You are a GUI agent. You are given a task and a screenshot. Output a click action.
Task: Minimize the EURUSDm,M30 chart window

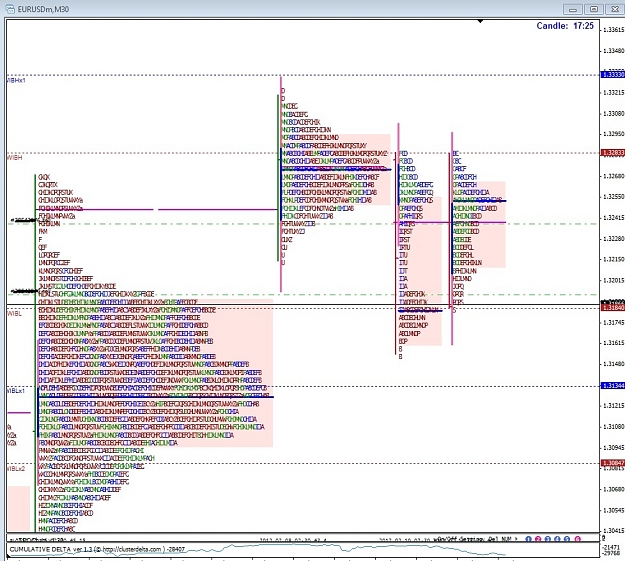click(573, 9)
